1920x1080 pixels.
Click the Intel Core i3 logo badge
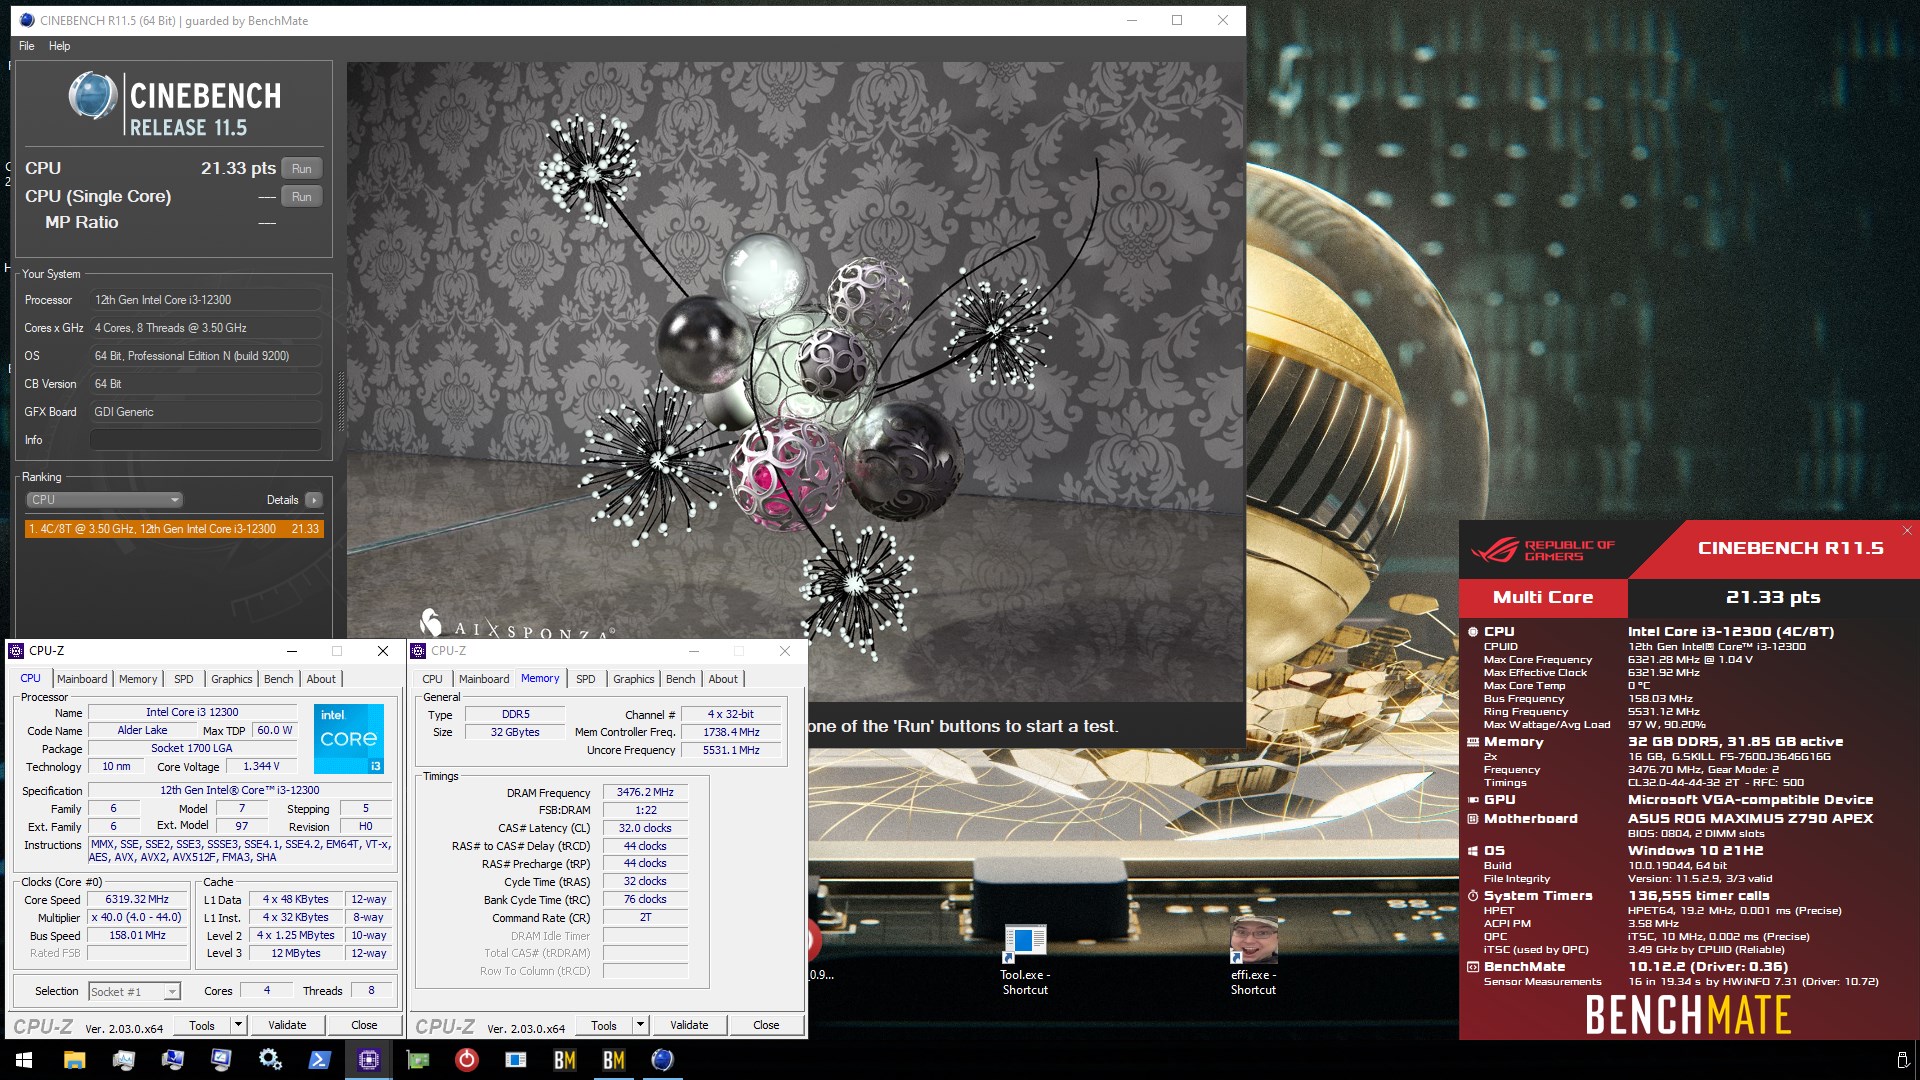[349, 739]
